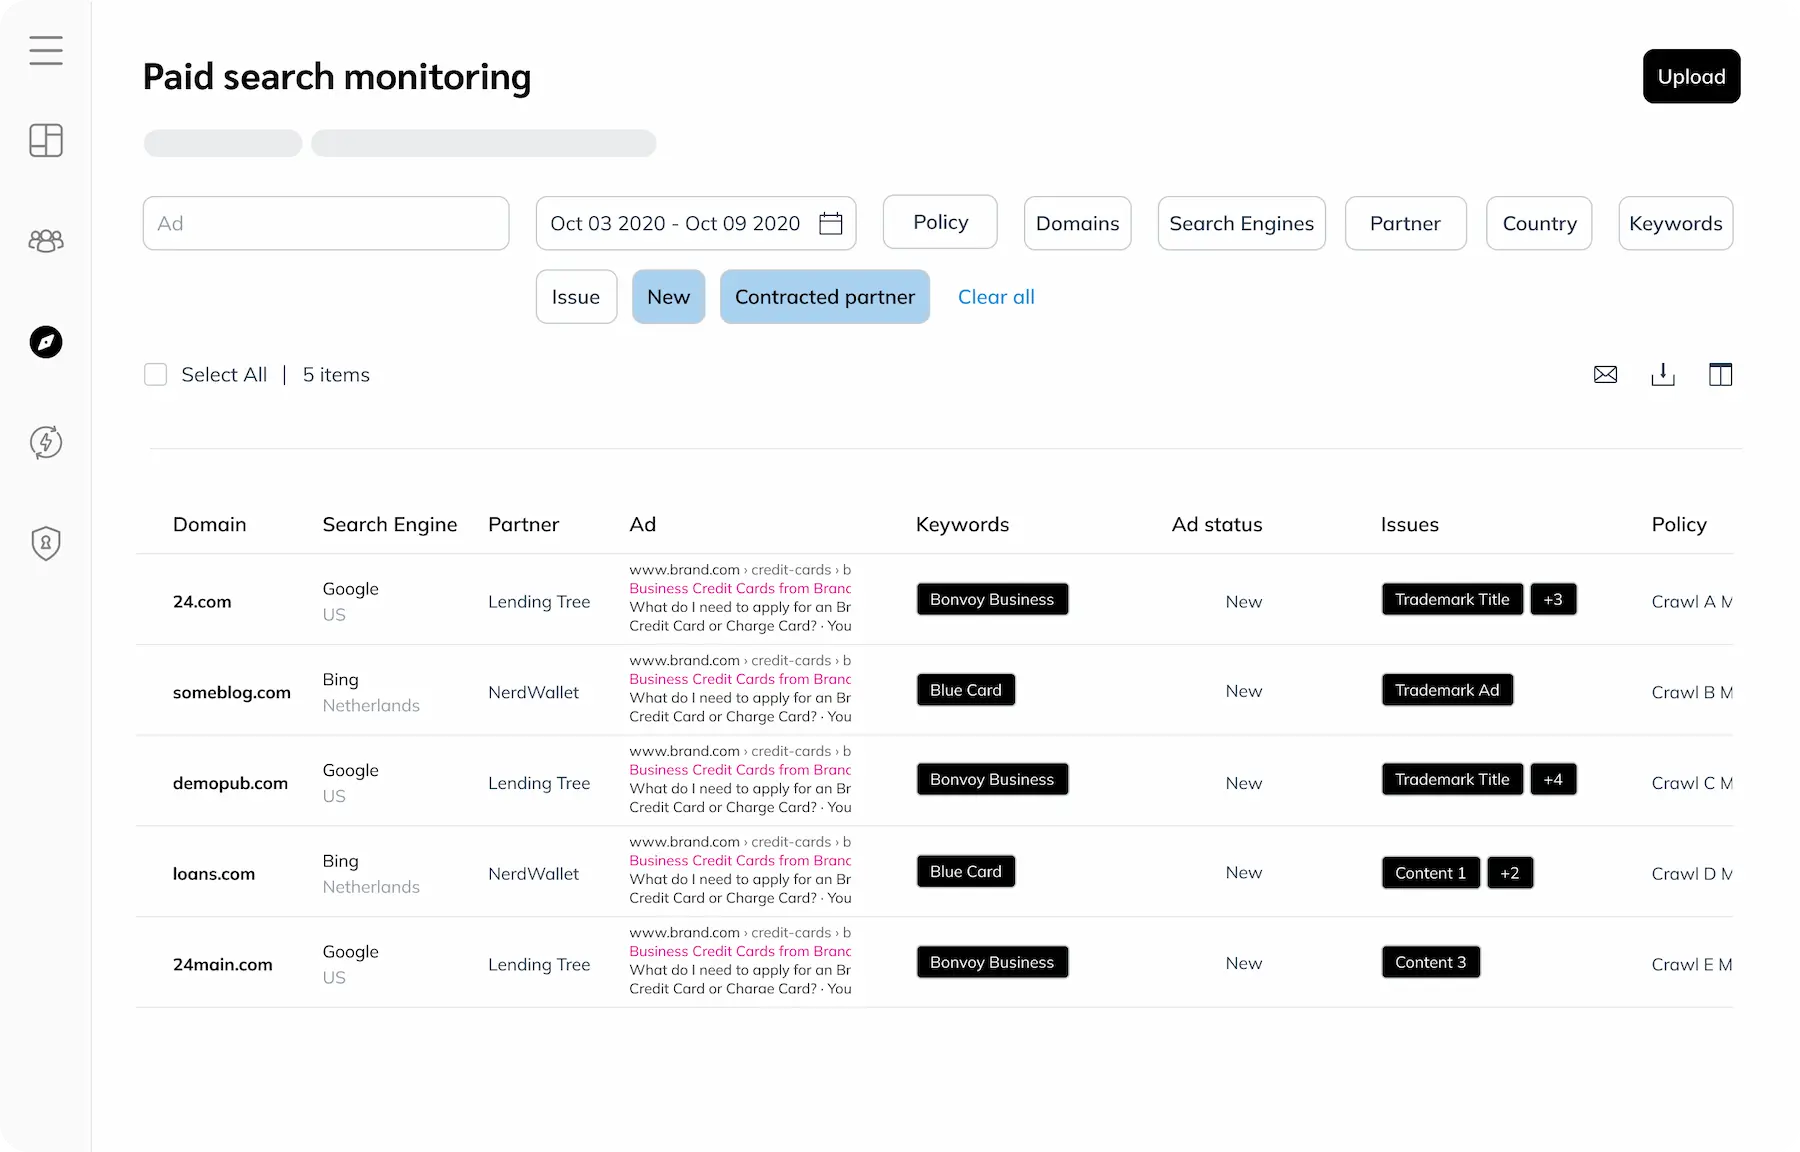Click the email results icon above the table
The width and height of the screenshot is (1800, 1152).
[x=1606, y=374]
